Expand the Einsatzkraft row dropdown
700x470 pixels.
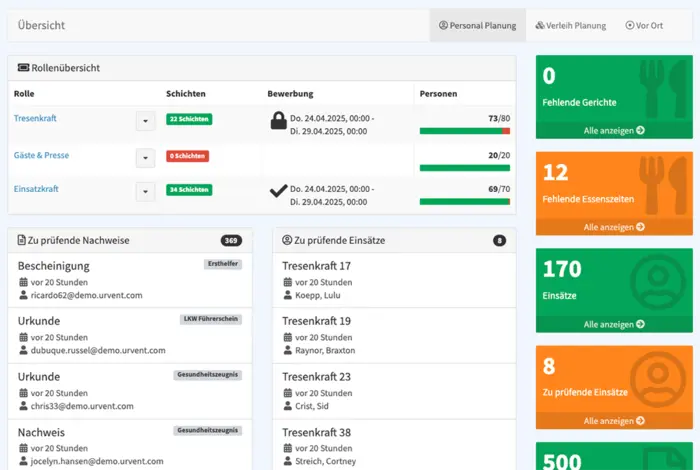coord(146,192)
